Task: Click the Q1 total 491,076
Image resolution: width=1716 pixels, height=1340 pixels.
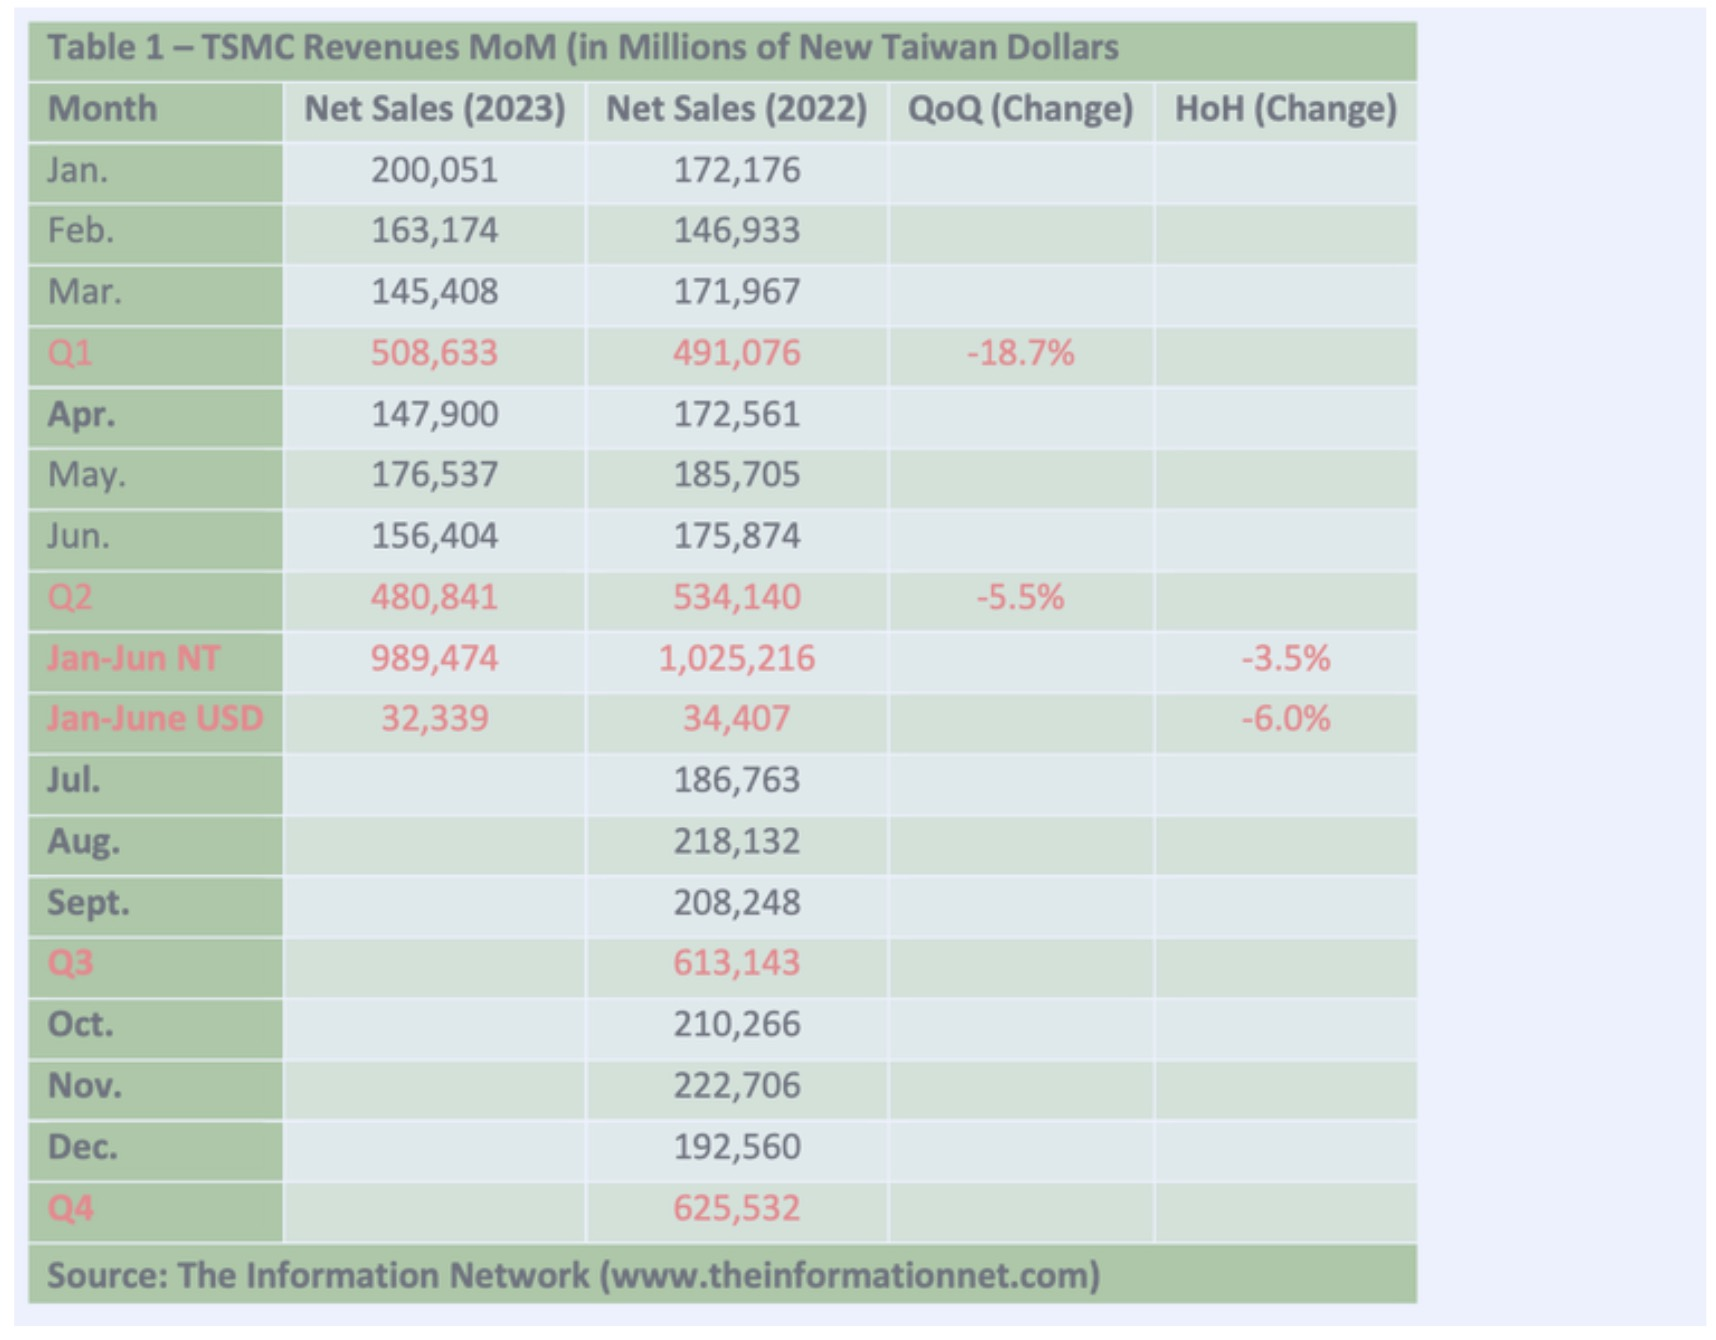Action: click(x=737, y=353)
